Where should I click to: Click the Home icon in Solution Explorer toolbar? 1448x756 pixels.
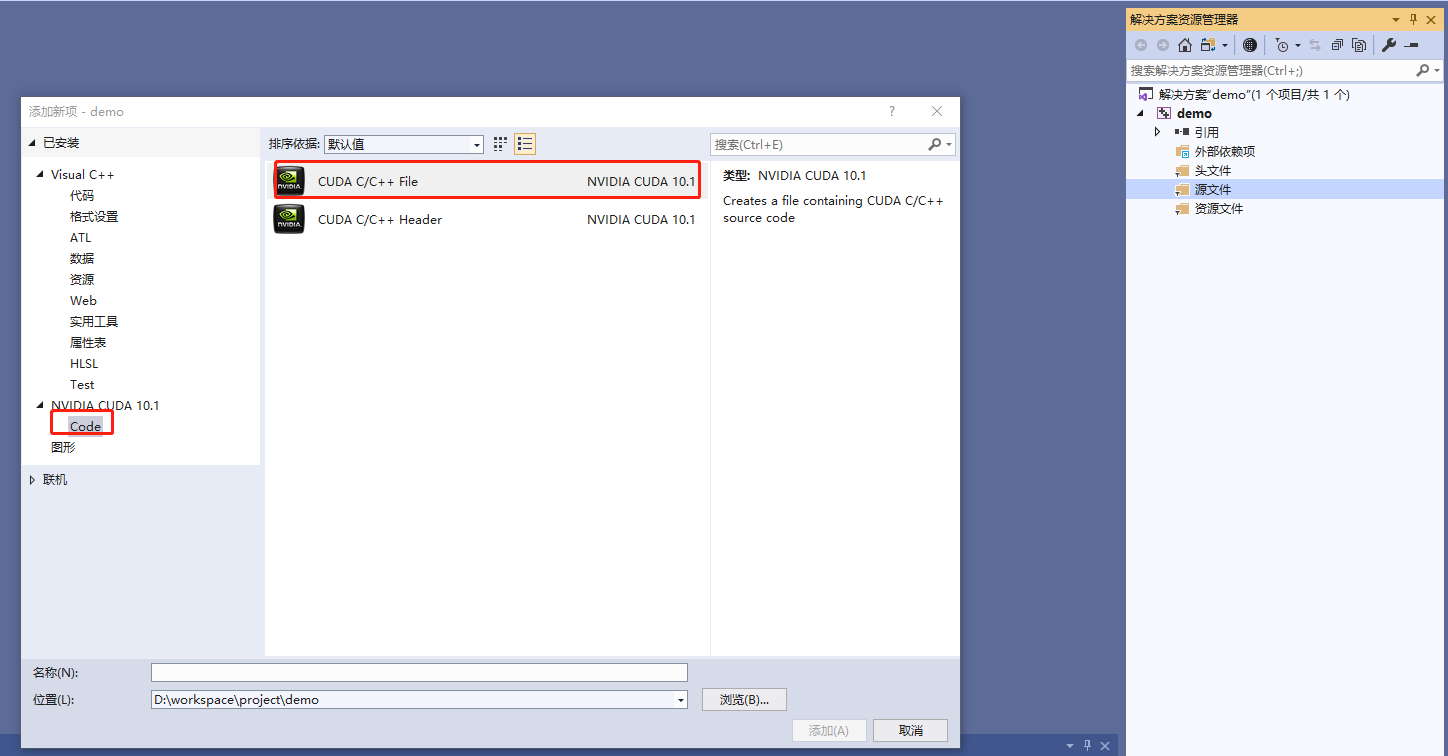tap(1185, 44)
